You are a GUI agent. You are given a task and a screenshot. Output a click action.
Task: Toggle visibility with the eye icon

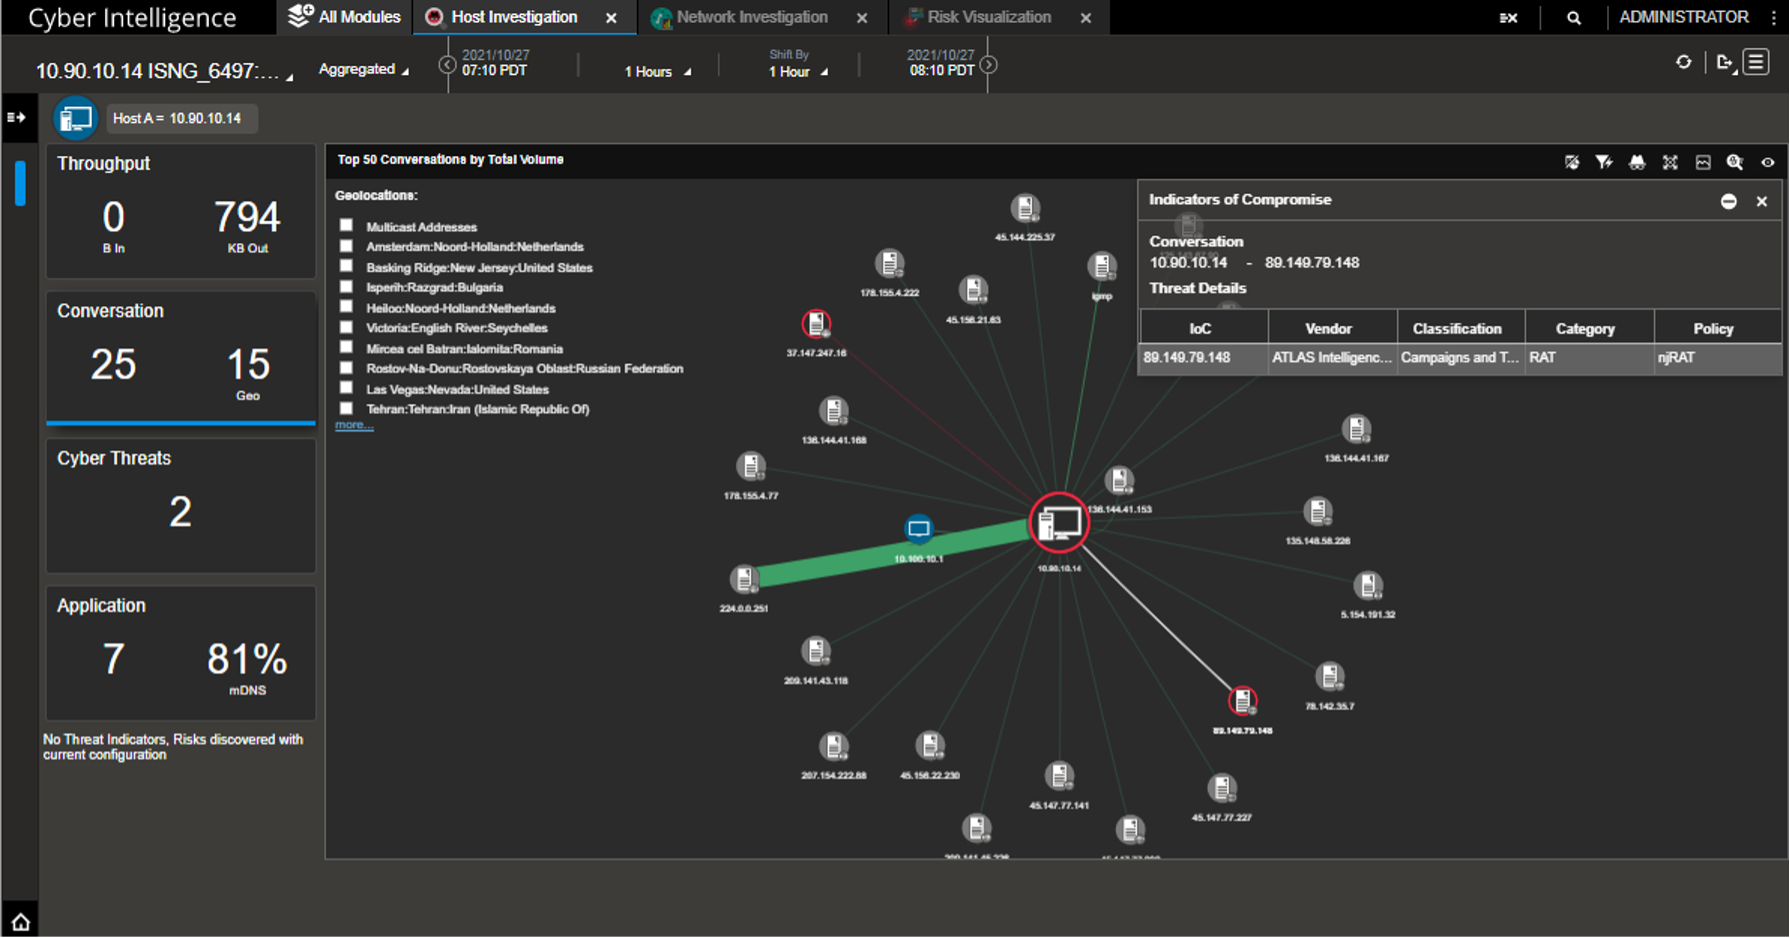click(1767, 162)
